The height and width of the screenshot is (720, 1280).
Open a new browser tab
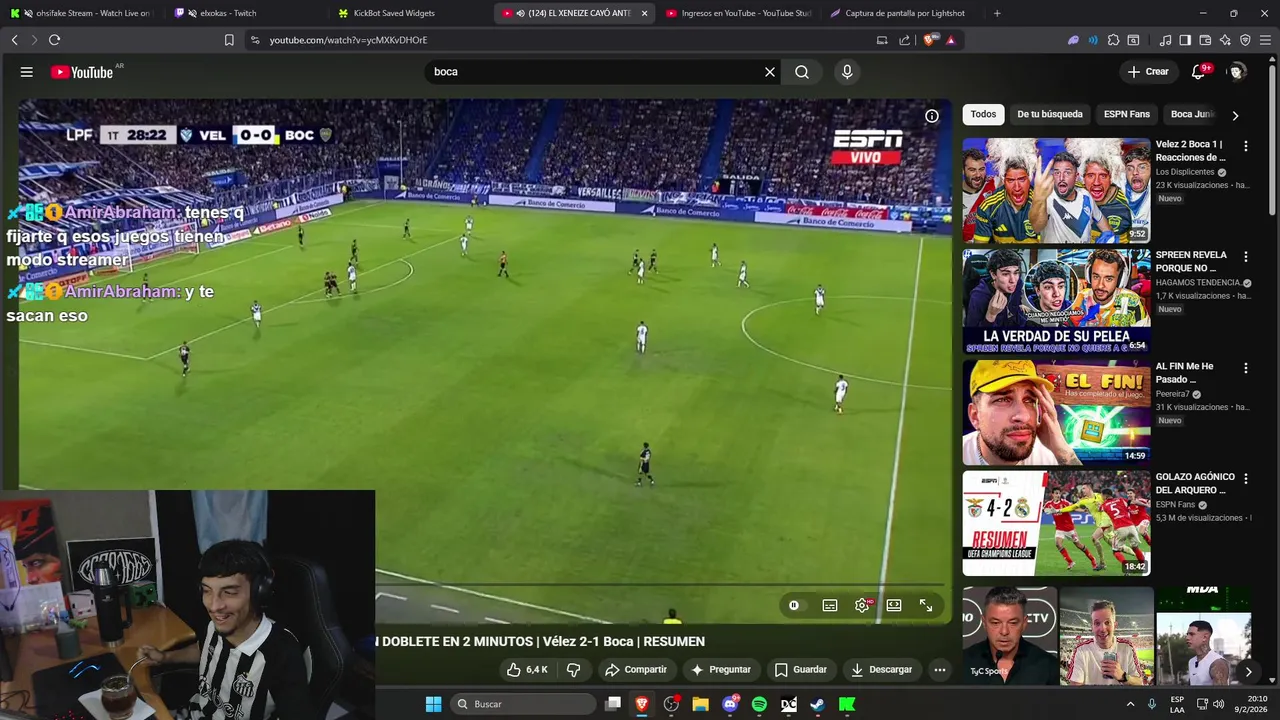coord(997,13)
